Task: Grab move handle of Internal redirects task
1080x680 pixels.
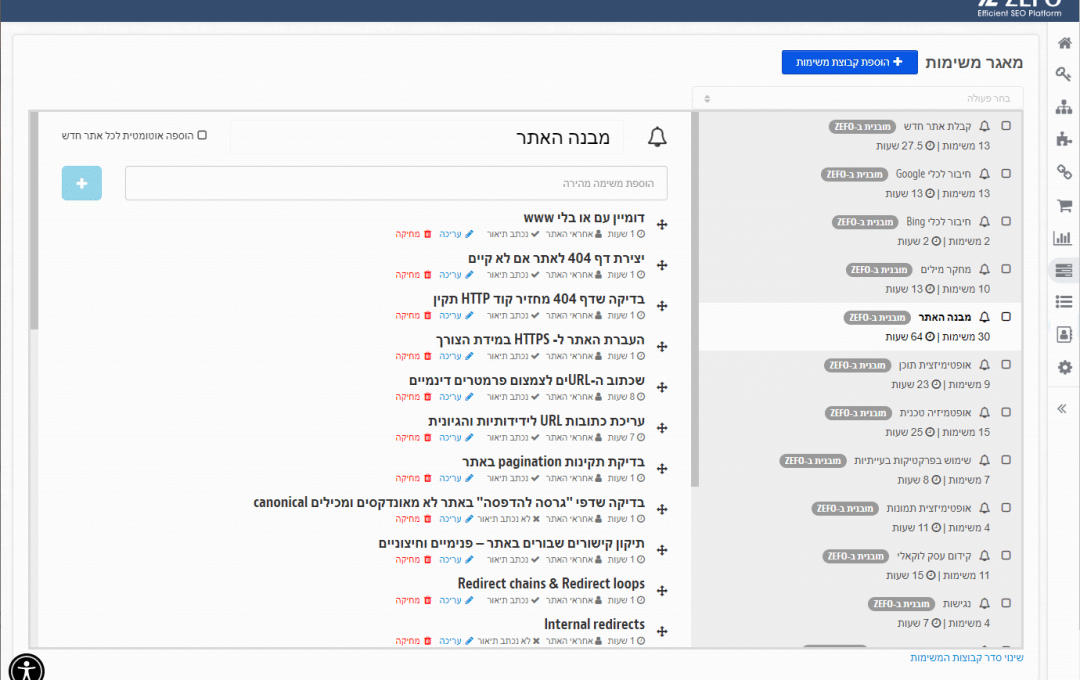Action: (x=662, y=631)
